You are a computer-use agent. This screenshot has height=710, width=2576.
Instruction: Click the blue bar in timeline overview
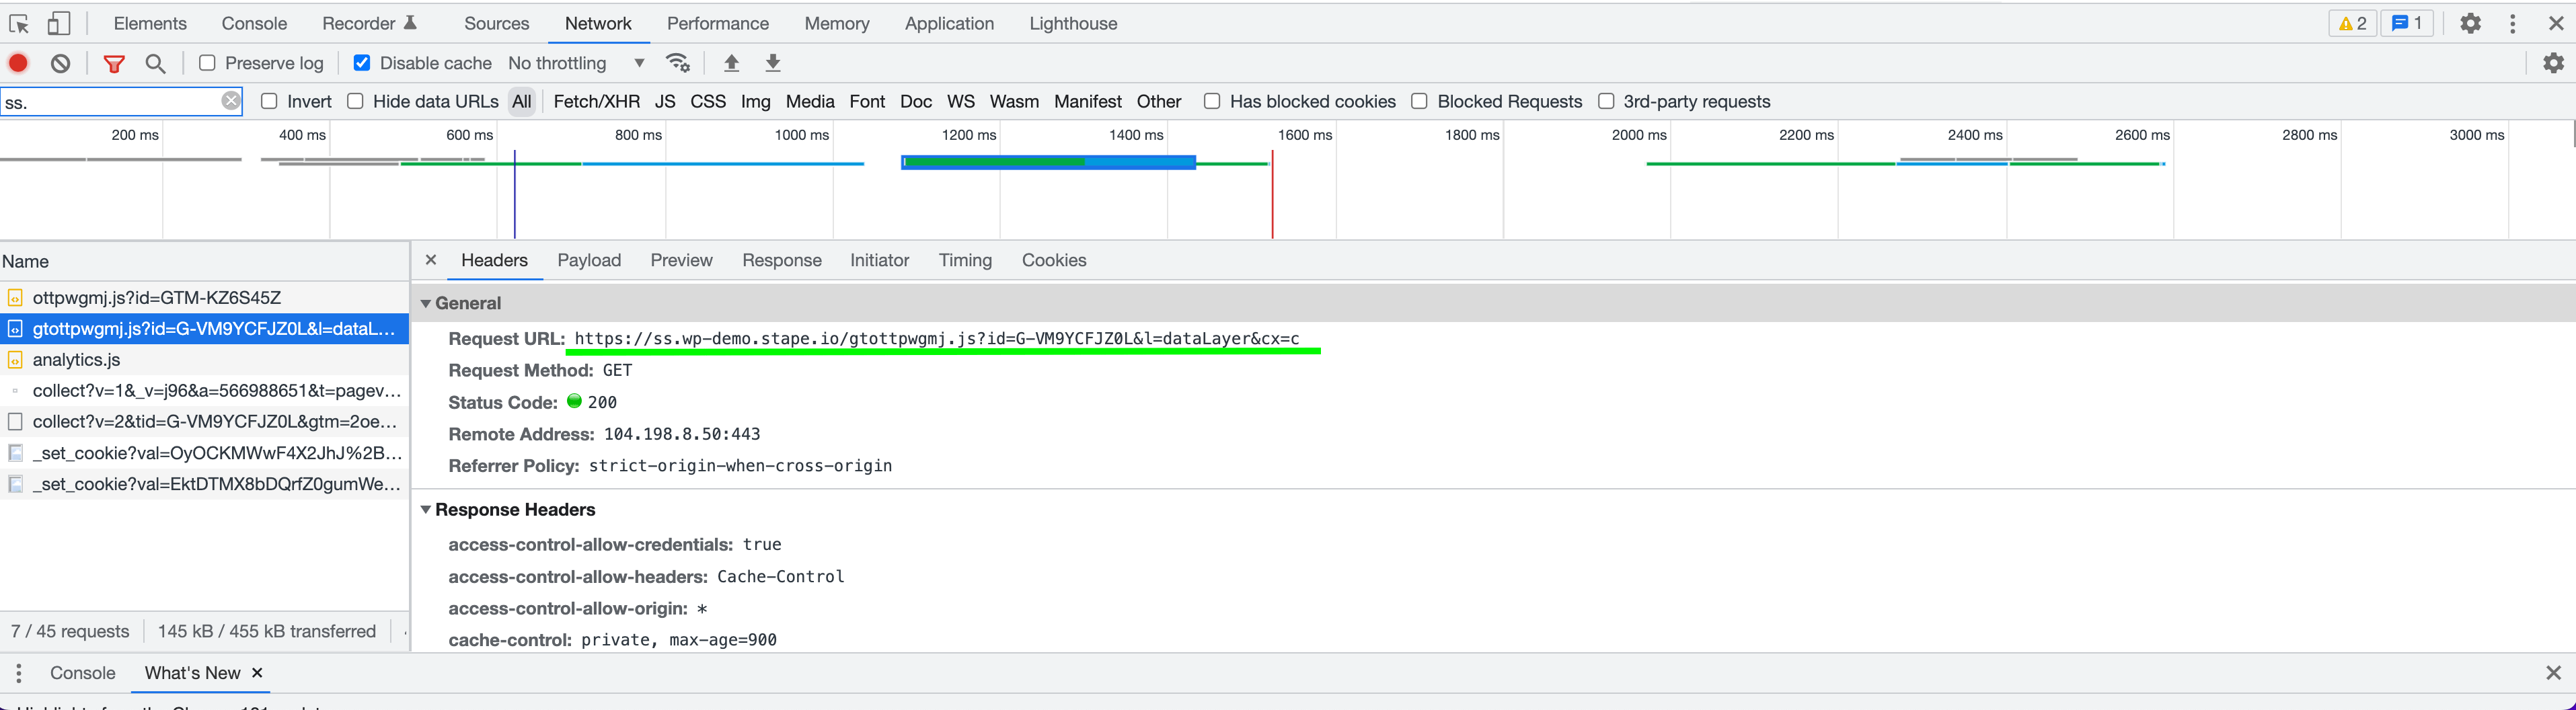[x=1048, y=162]
